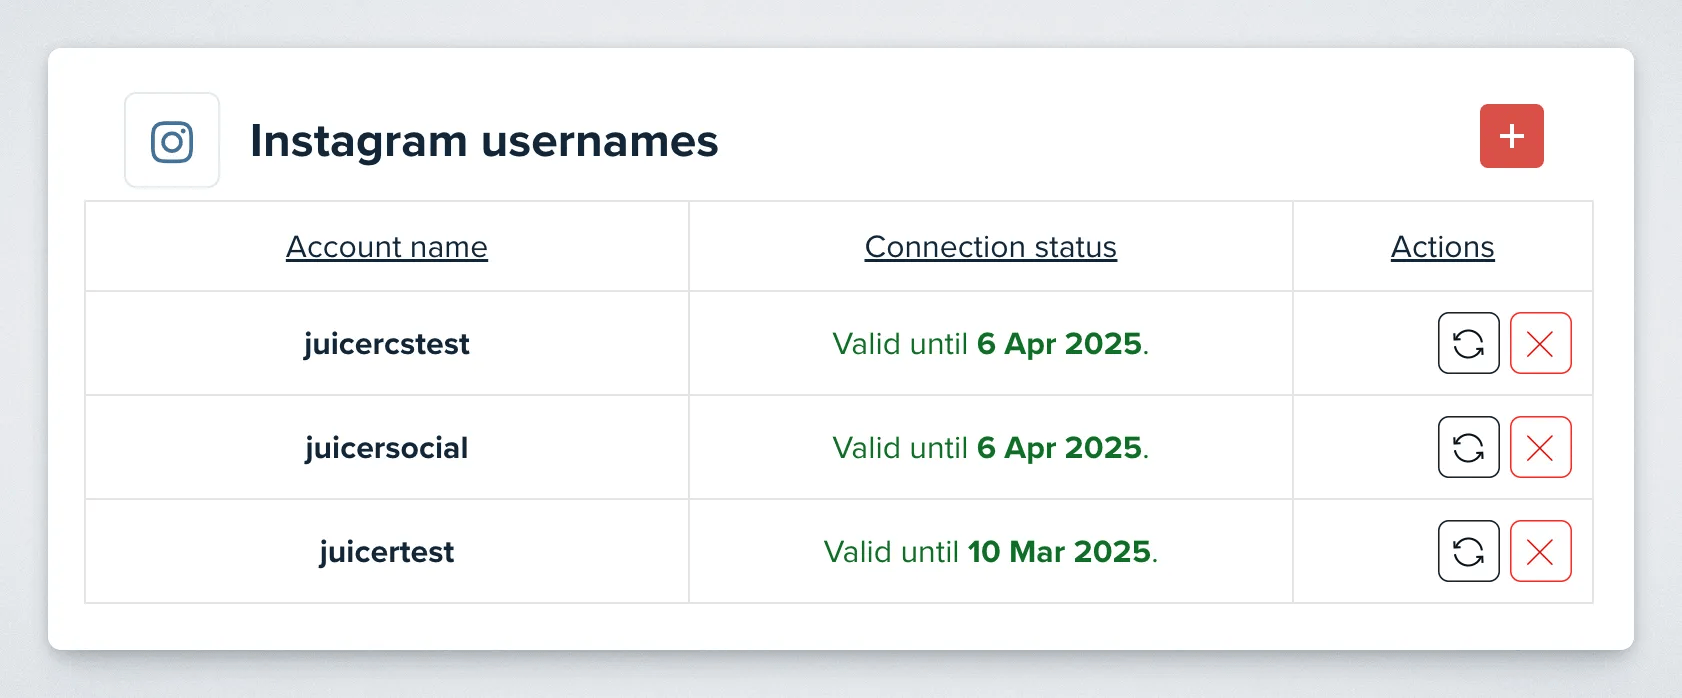
Task: Click the red plus add-username button
Action: [x=1511, y=136]
